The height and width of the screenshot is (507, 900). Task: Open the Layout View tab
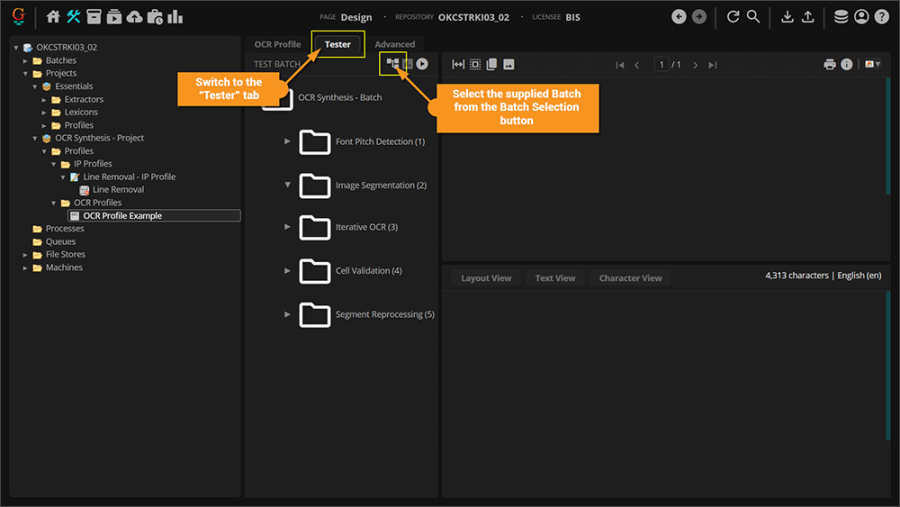[486, 278]
